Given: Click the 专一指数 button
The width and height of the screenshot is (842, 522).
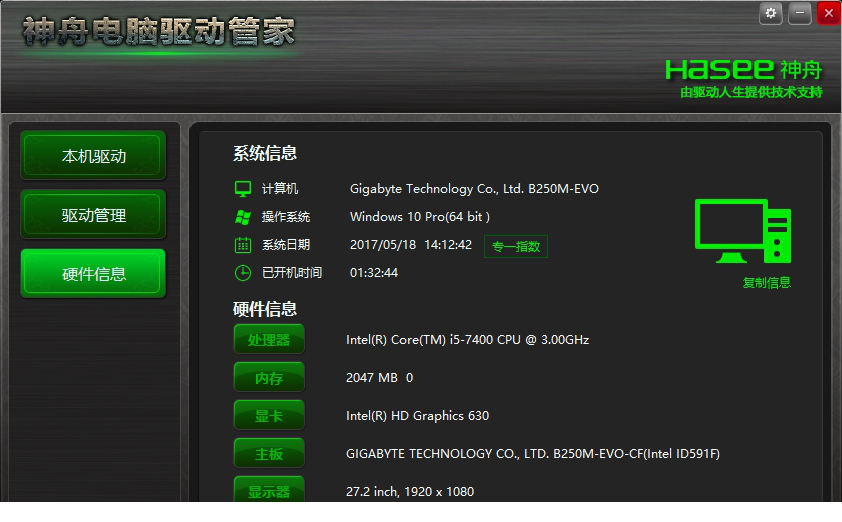Looking at the screenshot, I should pos(516,246).
